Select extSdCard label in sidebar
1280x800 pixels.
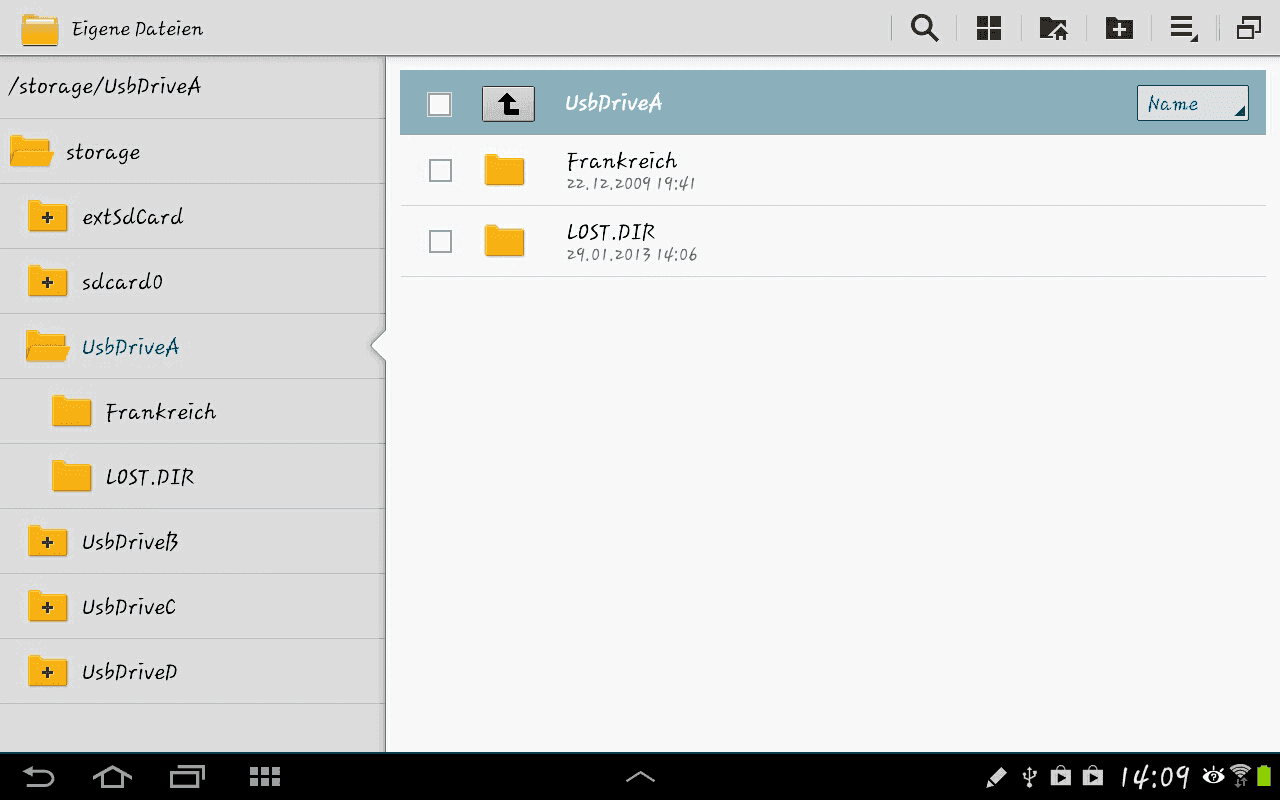tap(133, 217)
